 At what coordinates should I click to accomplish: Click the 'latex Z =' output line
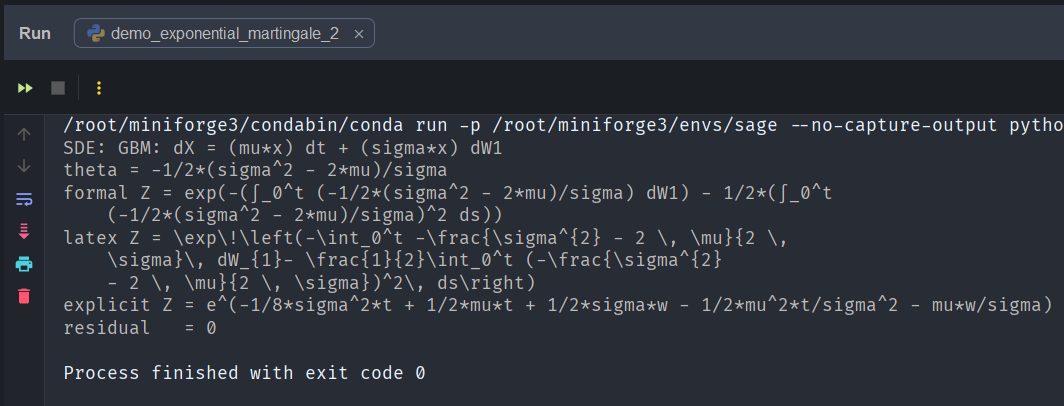(x=400, y=238)
